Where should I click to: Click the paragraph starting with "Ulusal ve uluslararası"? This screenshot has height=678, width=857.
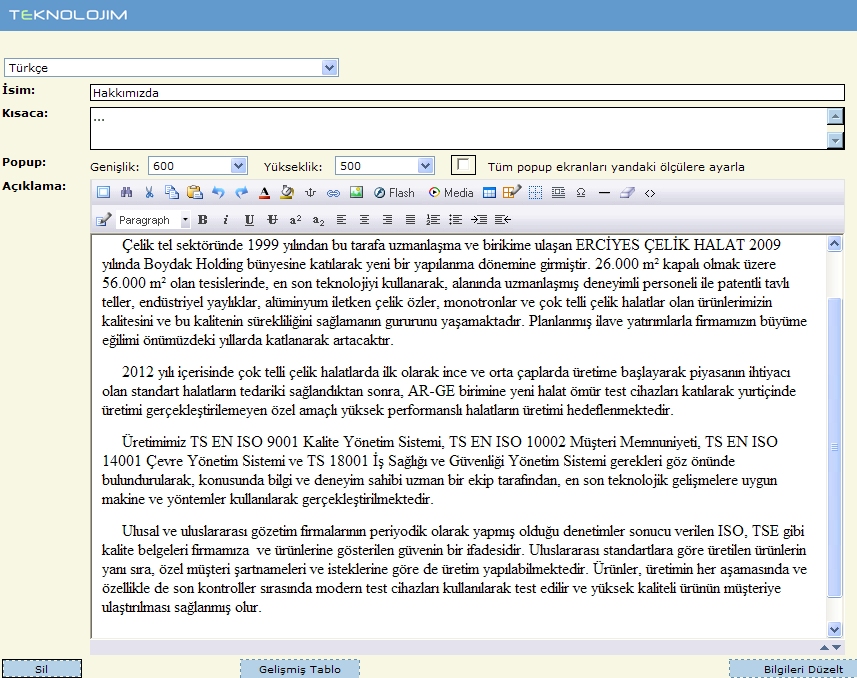tap(454, 569)
